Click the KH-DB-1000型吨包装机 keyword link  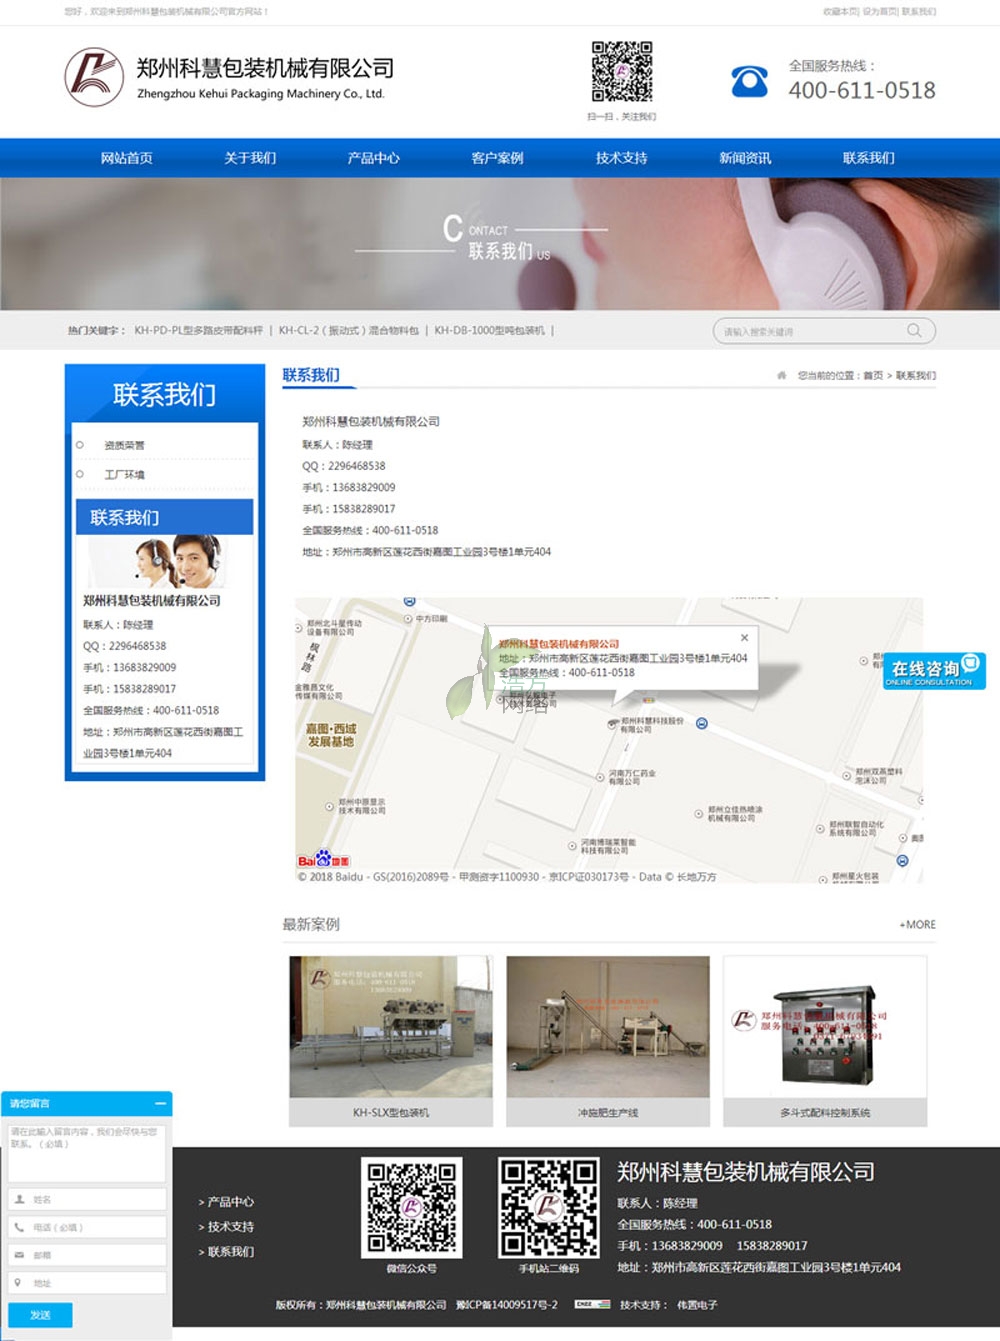(x=489, y=330)
